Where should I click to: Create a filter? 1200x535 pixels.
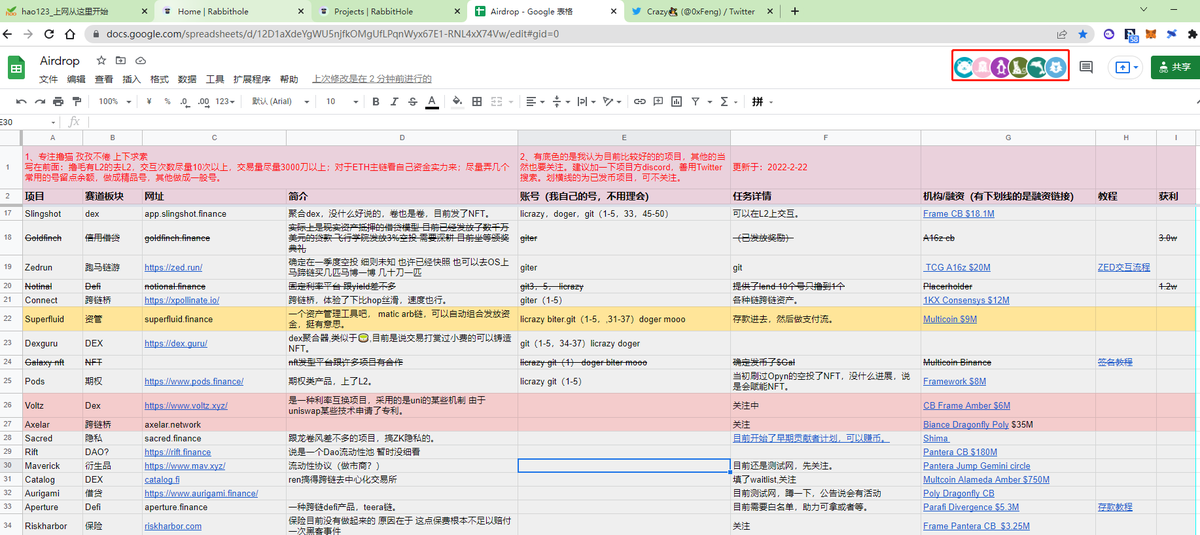[x=695, y=101]
